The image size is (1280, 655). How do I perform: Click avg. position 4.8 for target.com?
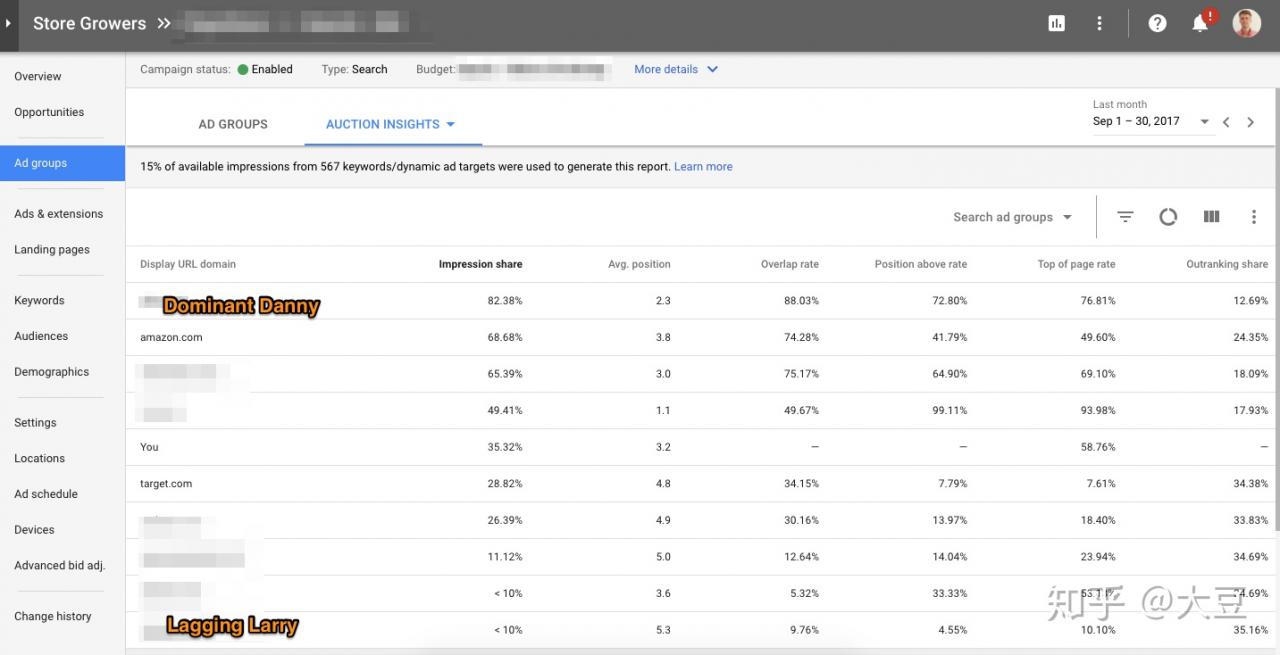coord(663,484)
